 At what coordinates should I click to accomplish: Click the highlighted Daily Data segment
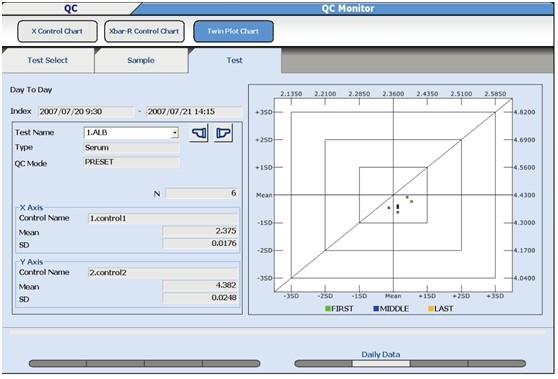pos(381,363)
